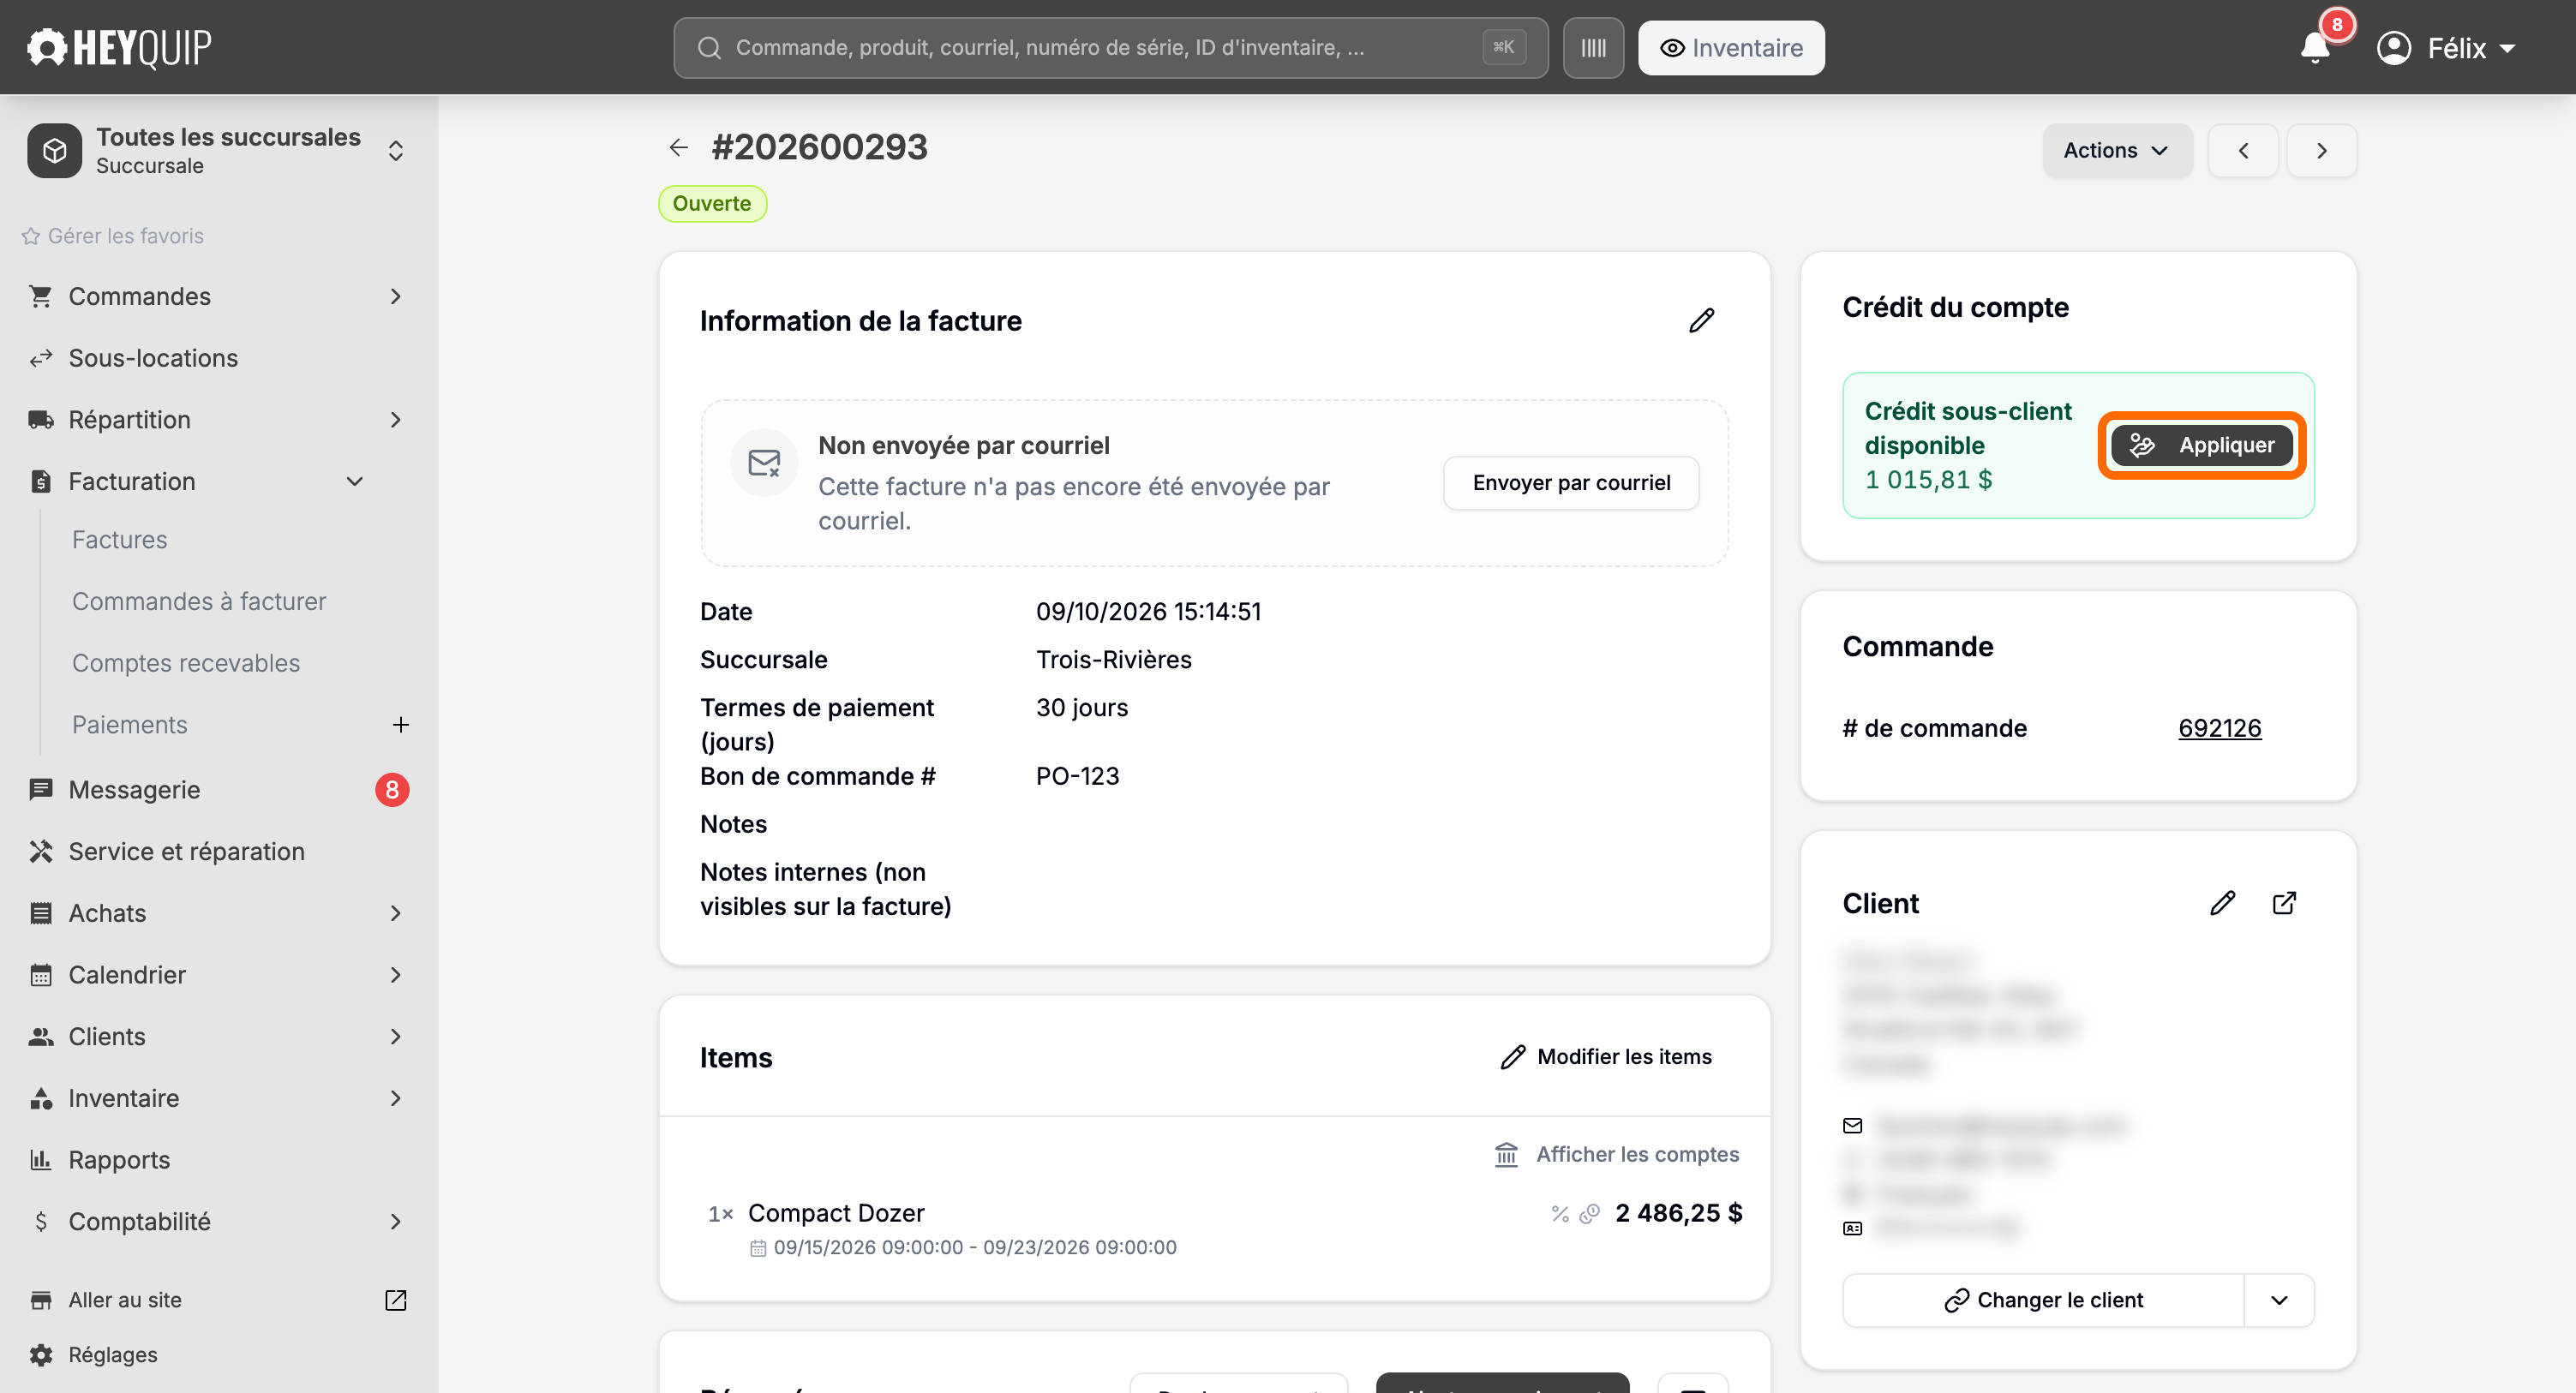
Task: Open client in new window icon
Action: coord(2284,903)
